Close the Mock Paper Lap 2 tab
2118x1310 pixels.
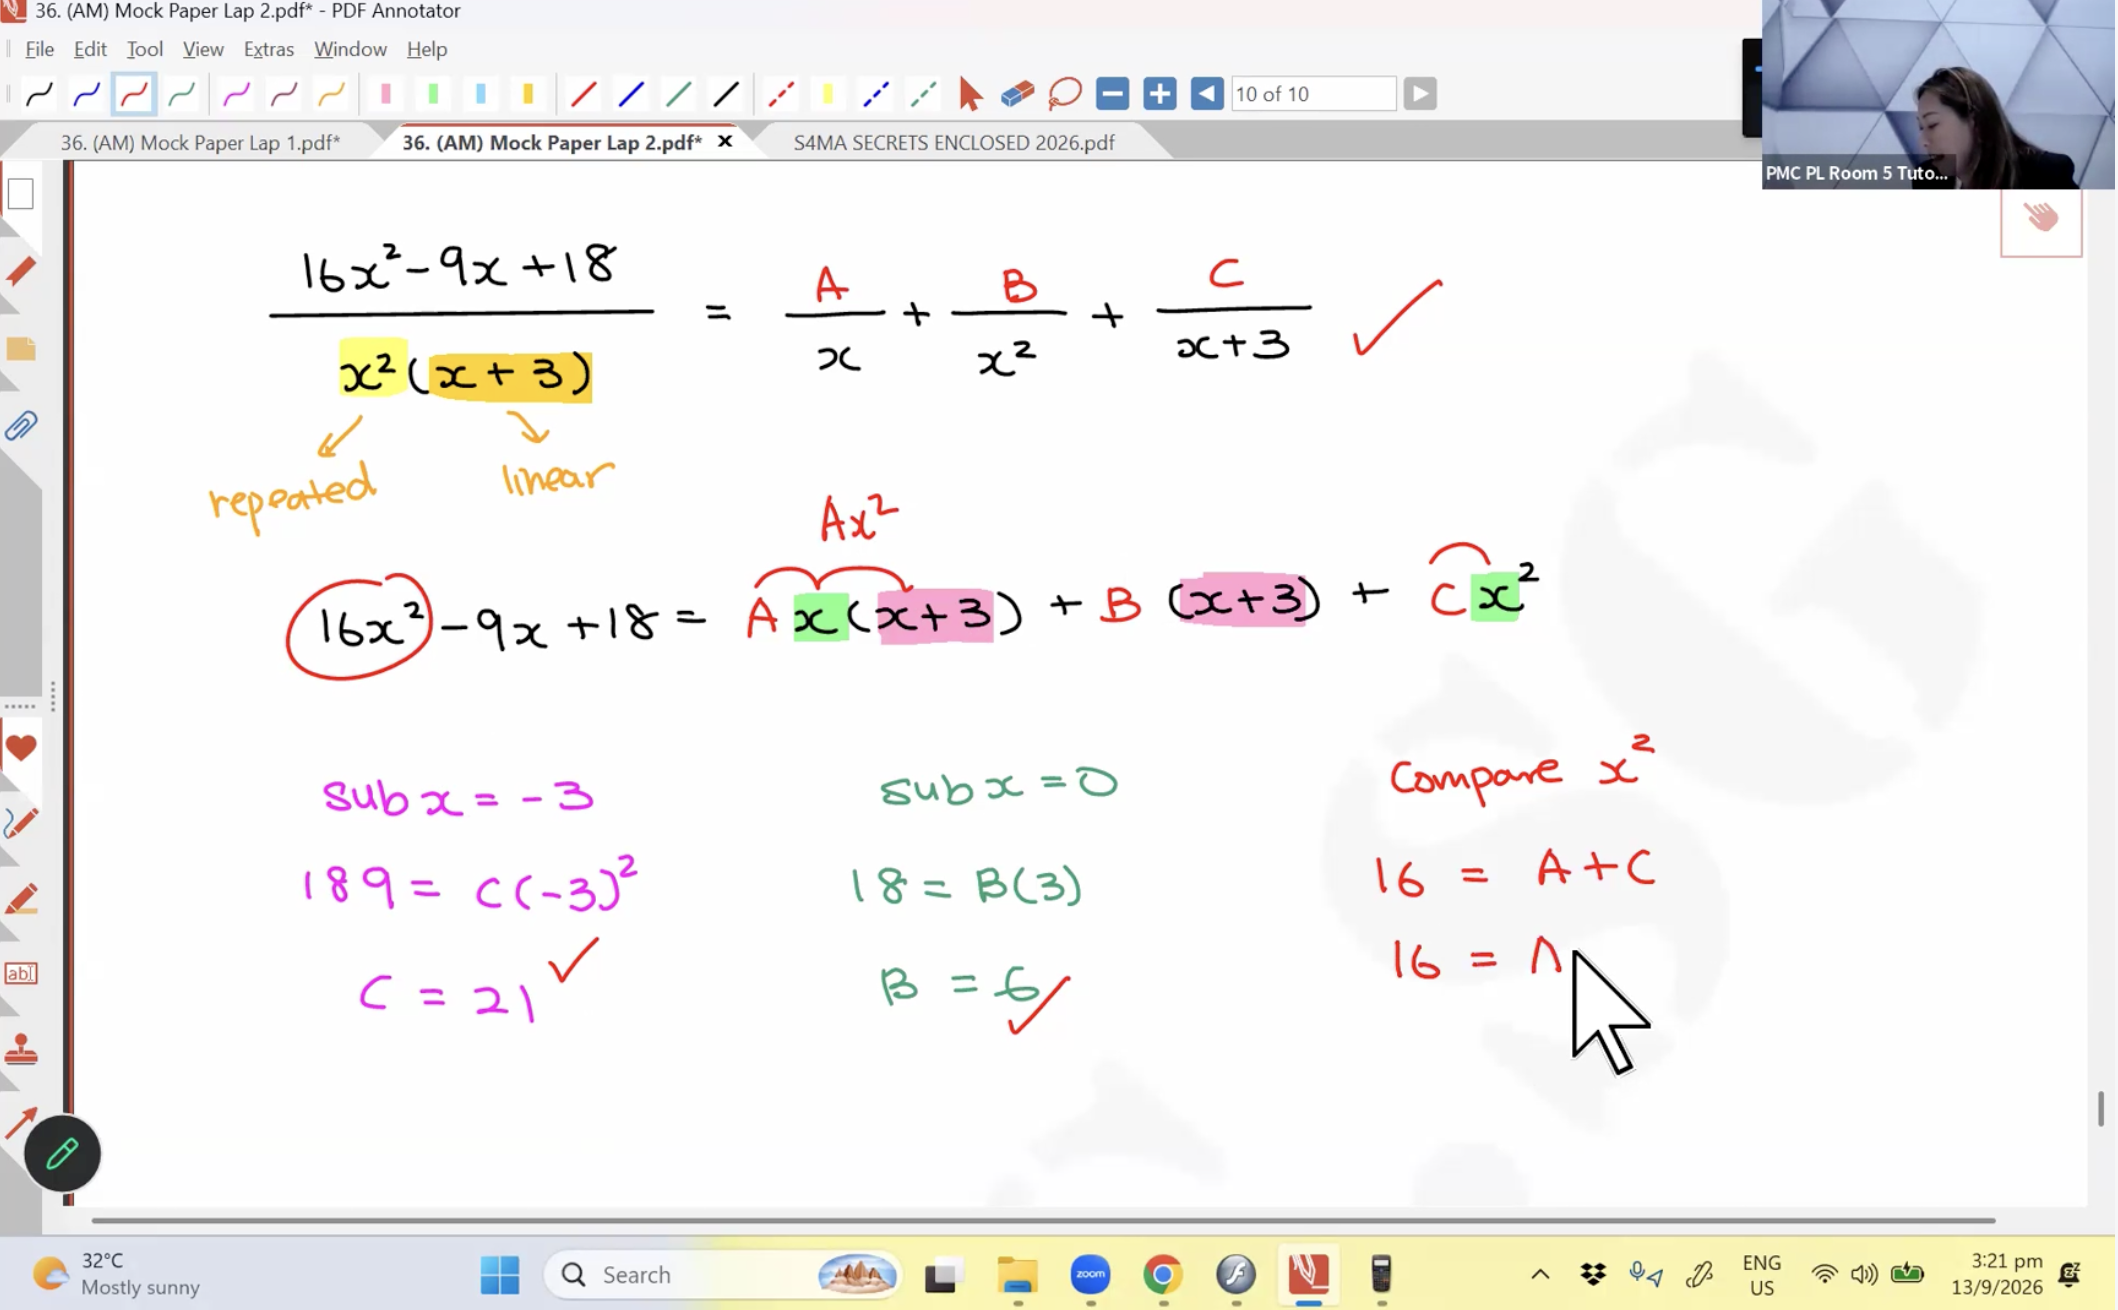pos(725,141)
